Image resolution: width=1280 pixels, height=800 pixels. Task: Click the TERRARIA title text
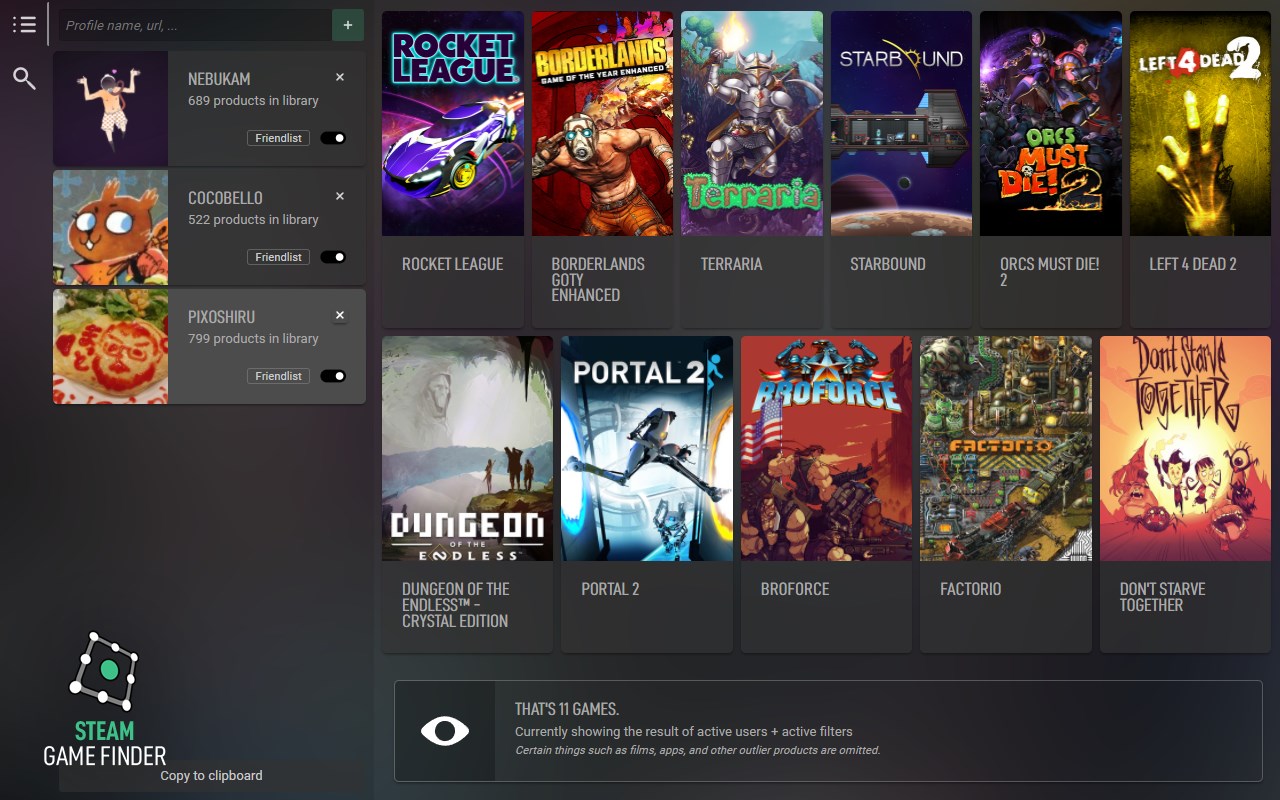click(x=732, y=264)
